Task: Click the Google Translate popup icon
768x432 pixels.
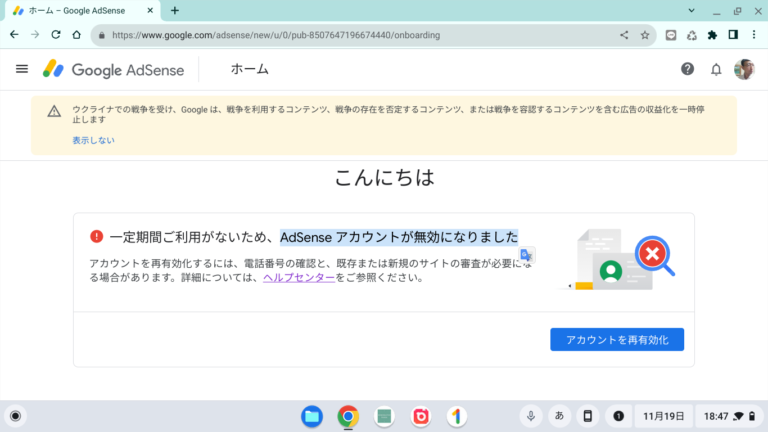Action: click(527, 255)
